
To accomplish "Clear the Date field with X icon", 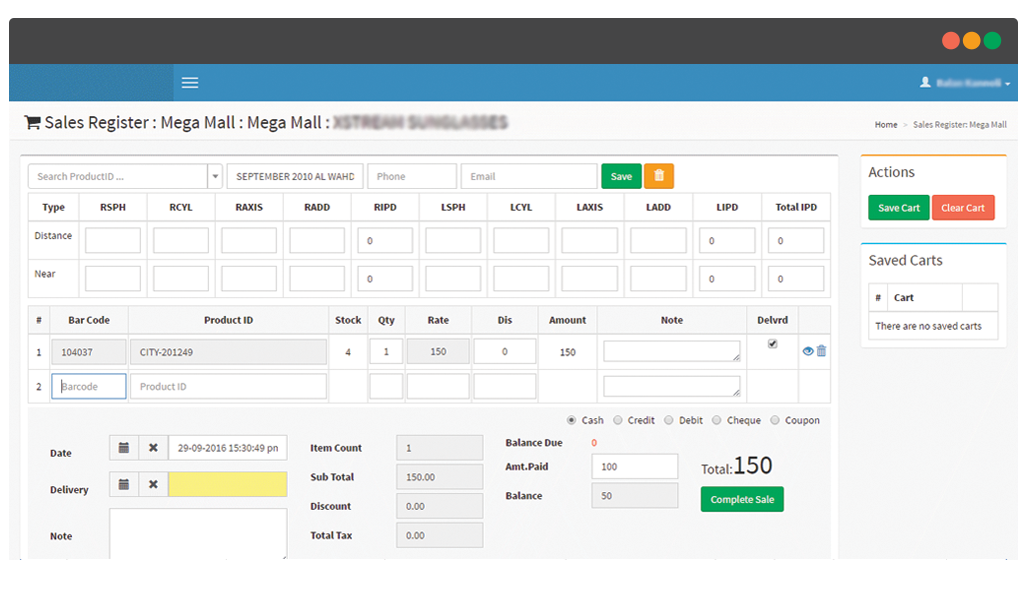I will (x=153, y=448).
